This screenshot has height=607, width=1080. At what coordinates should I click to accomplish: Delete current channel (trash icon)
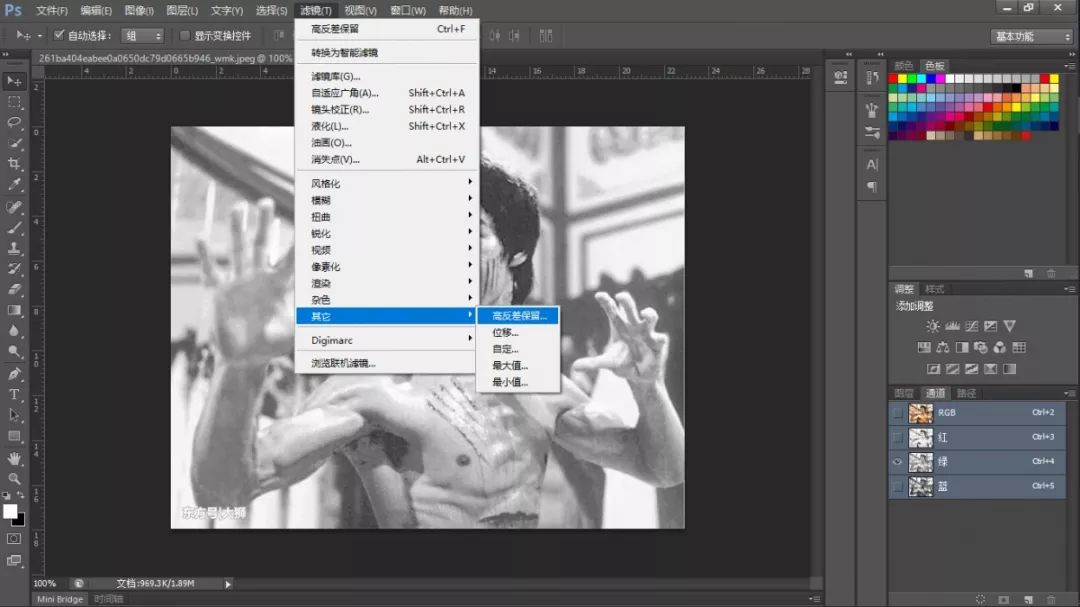click(x=1051, y=599)
